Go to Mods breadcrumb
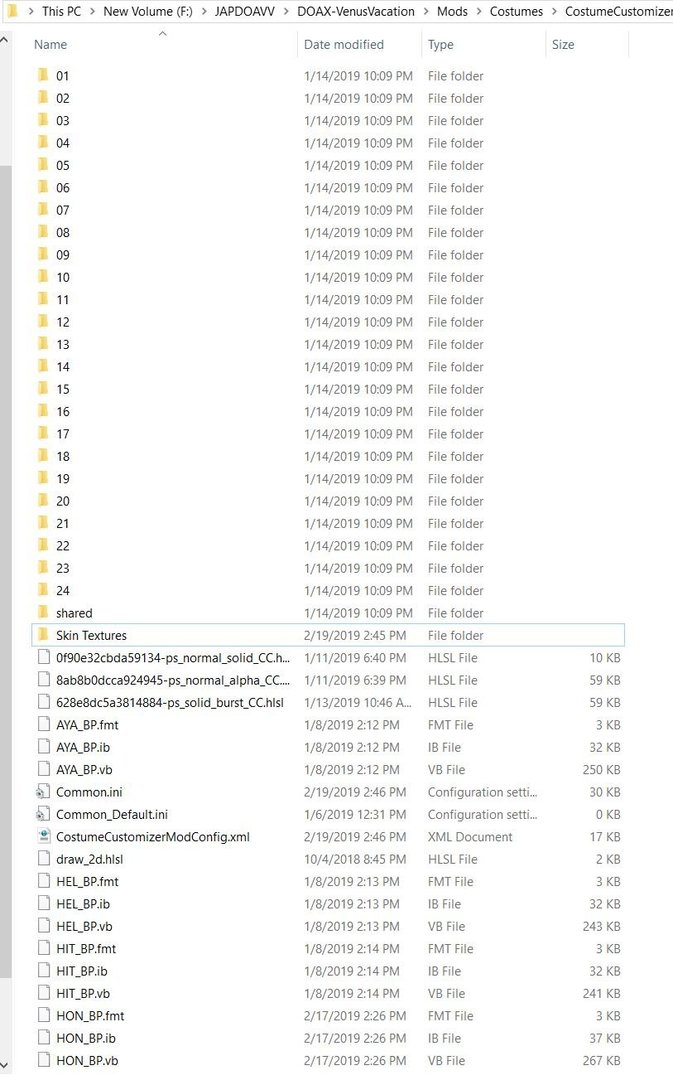Screen dimensions: 673x1080 pos(452,11)
